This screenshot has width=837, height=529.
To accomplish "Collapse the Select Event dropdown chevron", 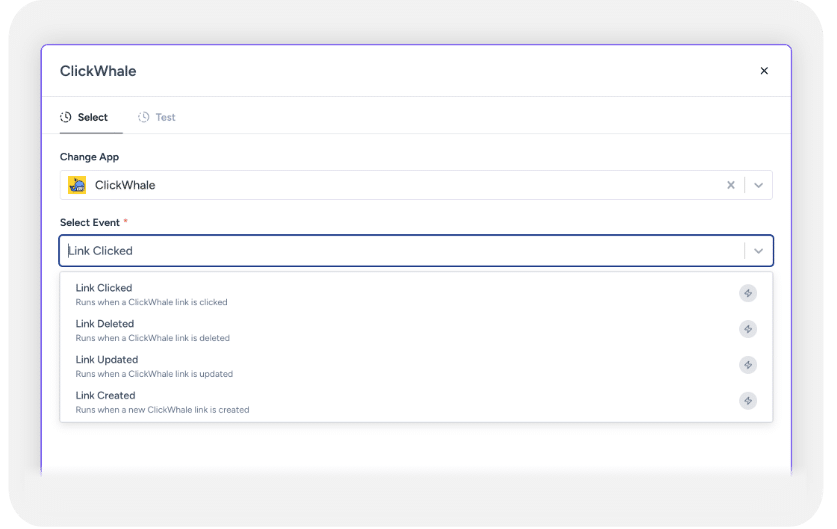I will [759, 251].
